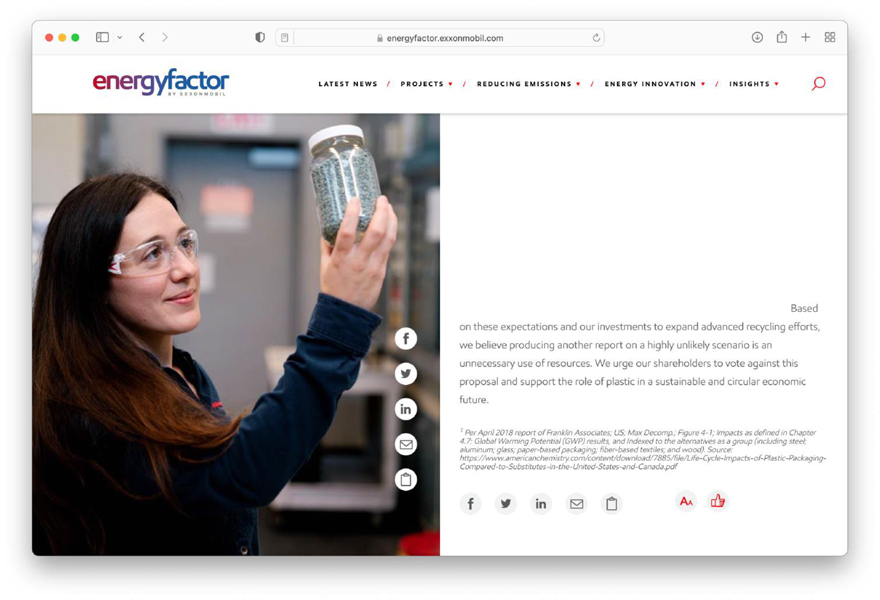Click the Facebook share icon on photo
The height and width of the screenshot is (600, 880).
point(405,339)
